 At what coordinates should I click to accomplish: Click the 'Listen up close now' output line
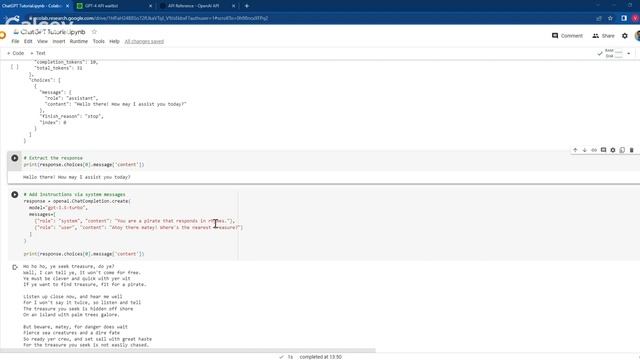[73, 297]
